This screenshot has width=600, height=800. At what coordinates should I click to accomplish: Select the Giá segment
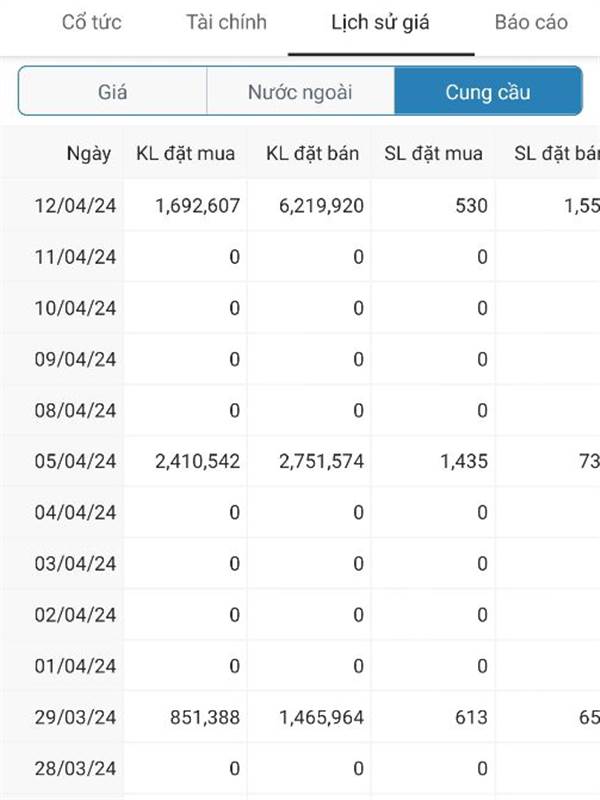coord(113,91)
